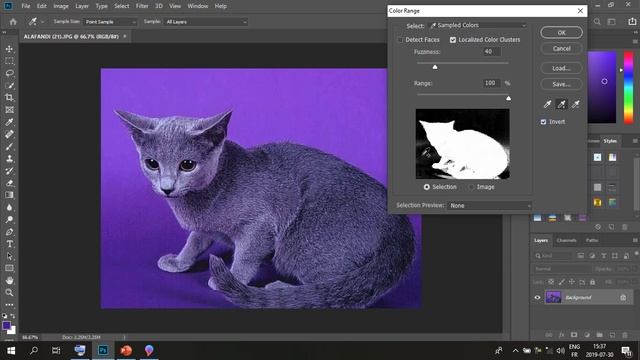
Task: Choose the plain Eyedropper in Color Range
Action: pyautogui.click(x=548, y=104)
